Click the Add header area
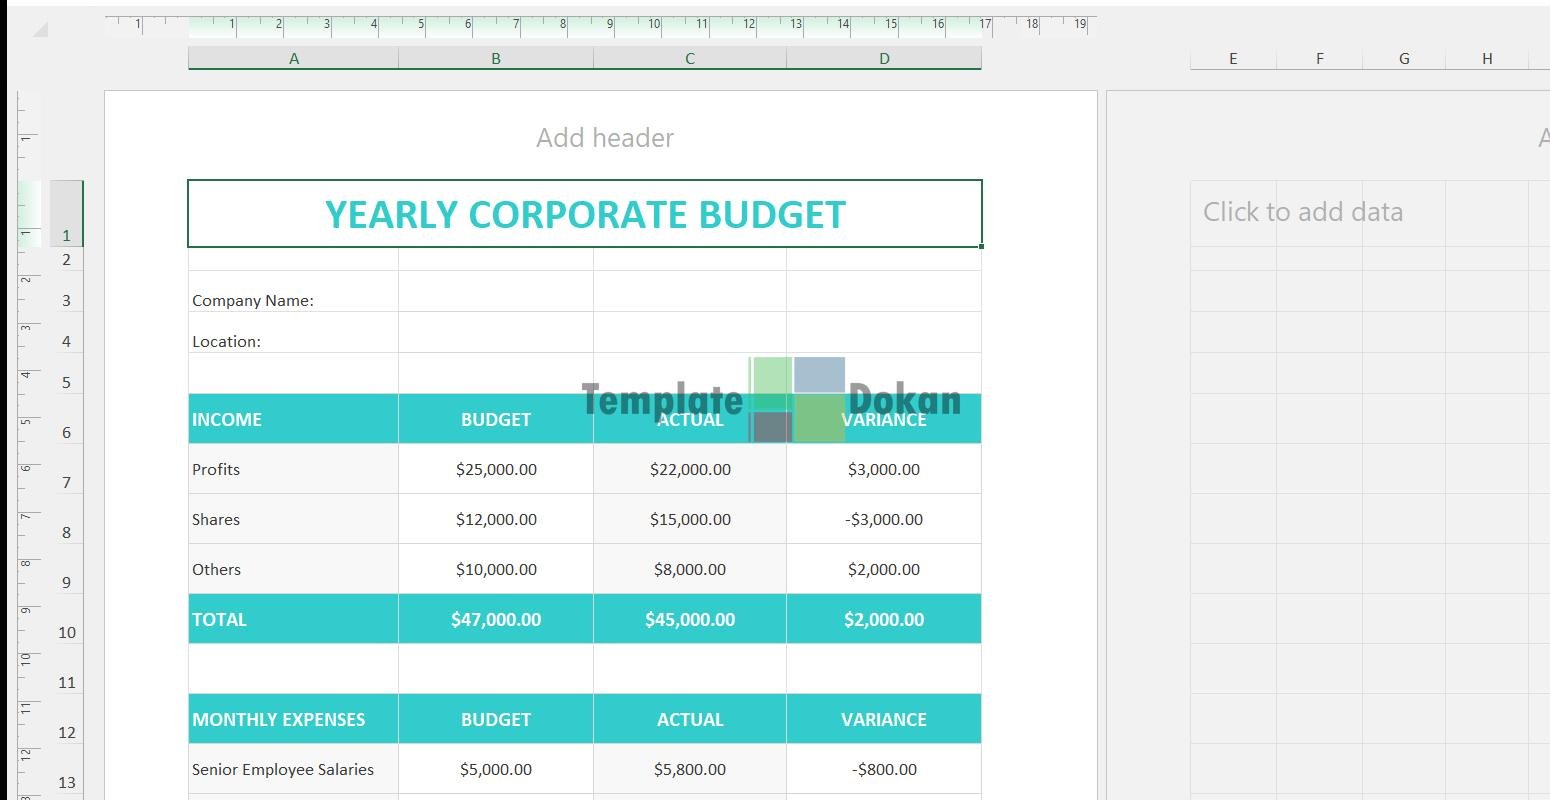This screenshot has width=1550, height=800. pyautogui.click(x=604, y=138)
